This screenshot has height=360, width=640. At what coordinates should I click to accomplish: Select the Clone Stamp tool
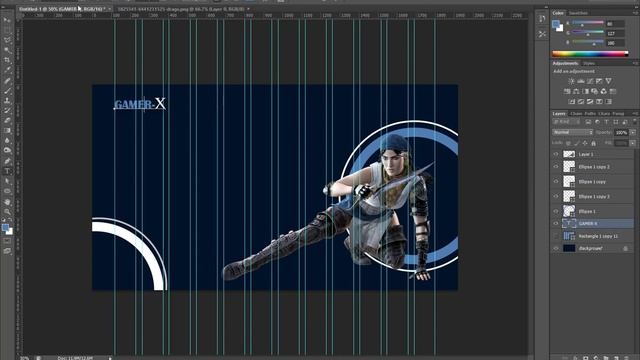click(x=7, y=100)
